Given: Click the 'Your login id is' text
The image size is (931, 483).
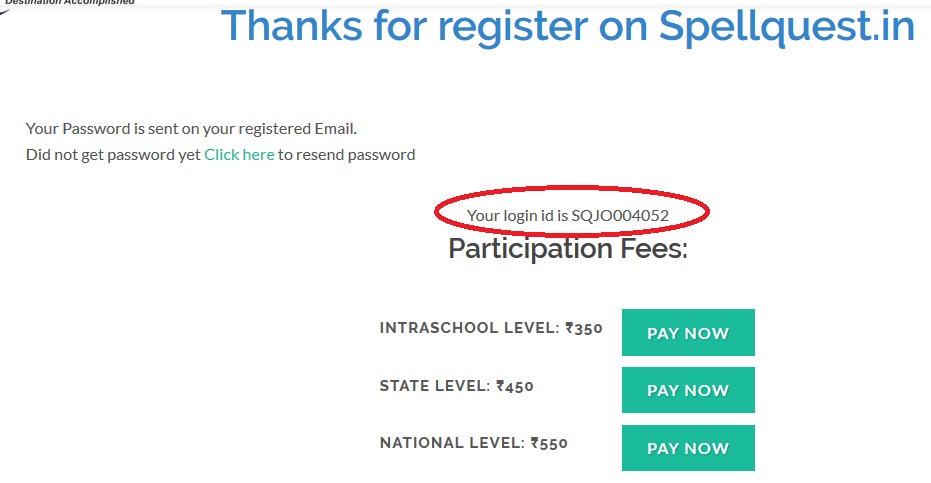Looking at the screenshot, I should [517, 215].
